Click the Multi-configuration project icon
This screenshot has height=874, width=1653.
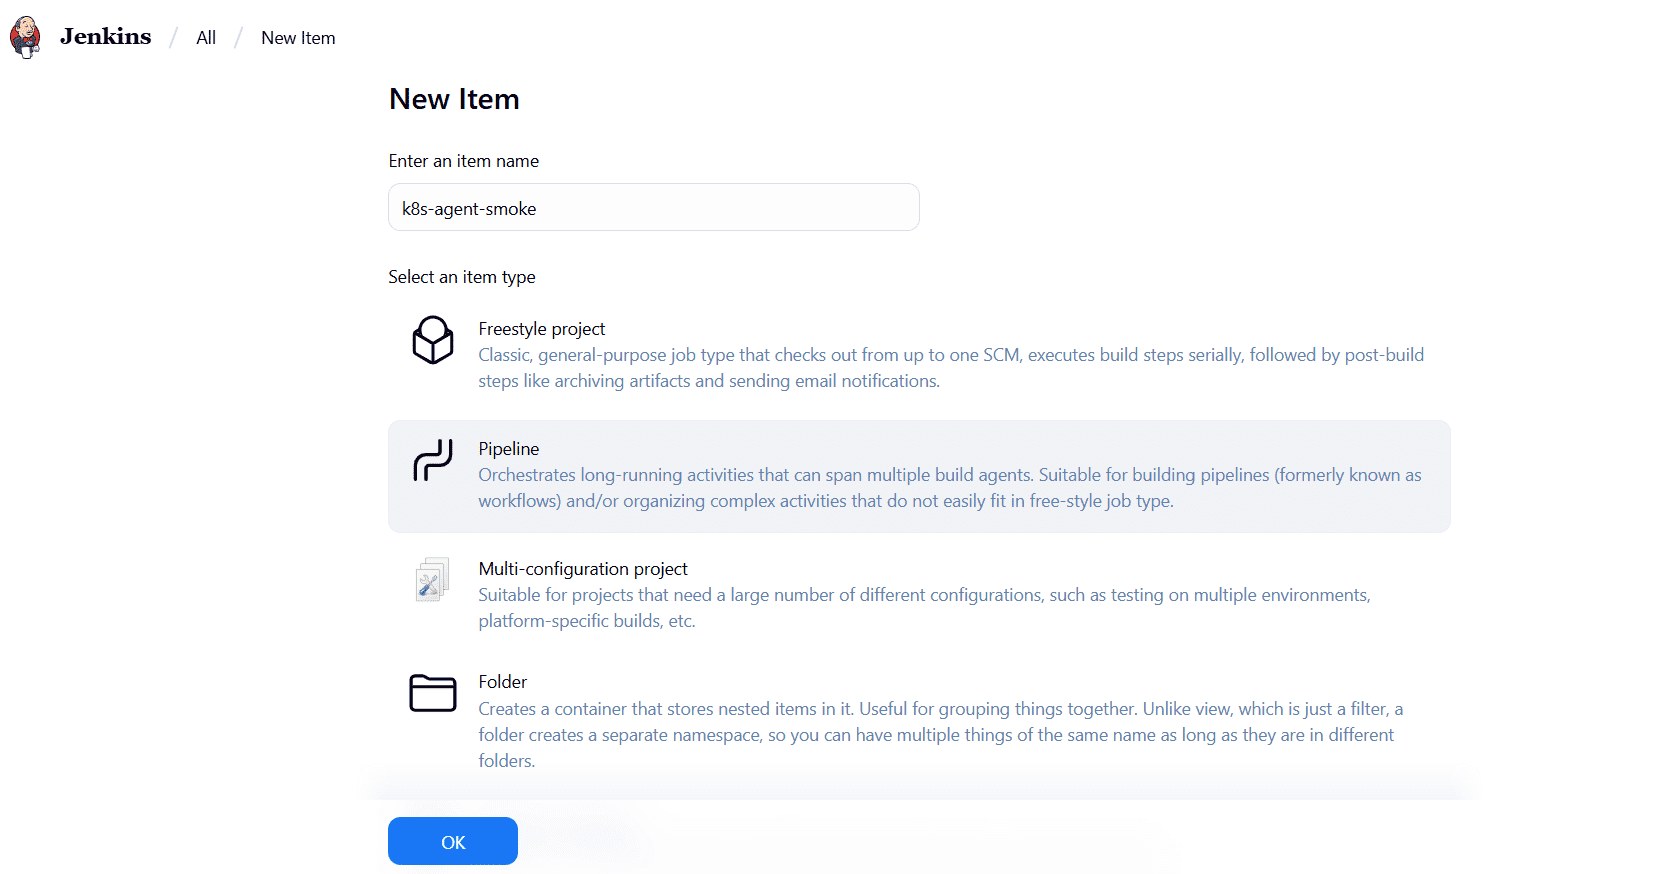click(431, 578)
